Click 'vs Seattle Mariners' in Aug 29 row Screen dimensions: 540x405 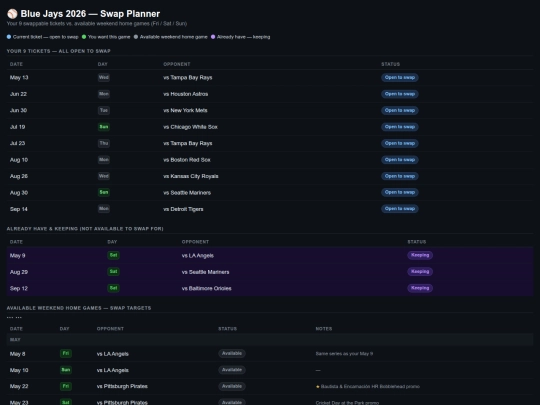click(x=206, y=272)
